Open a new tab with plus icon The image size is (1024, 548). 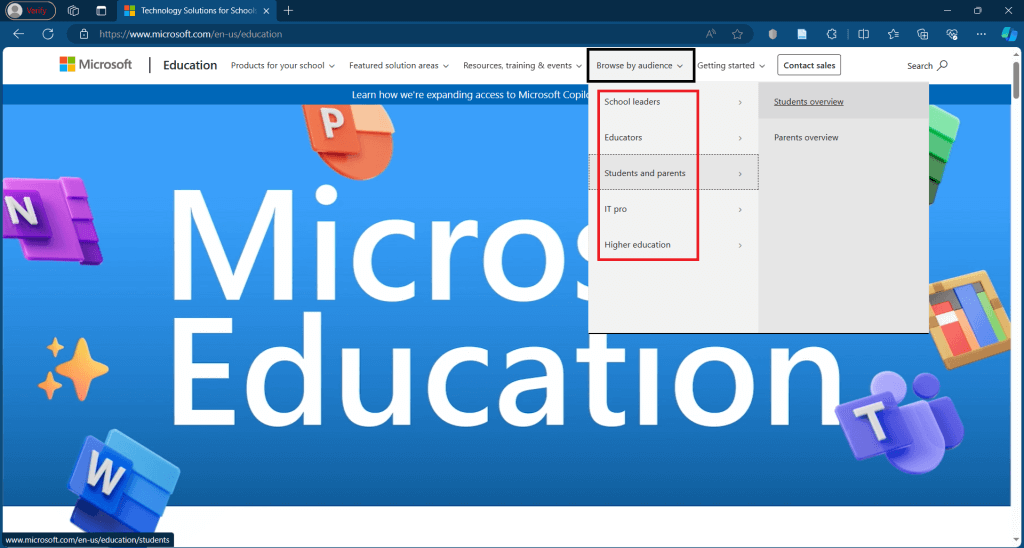[x=289, y=10]
